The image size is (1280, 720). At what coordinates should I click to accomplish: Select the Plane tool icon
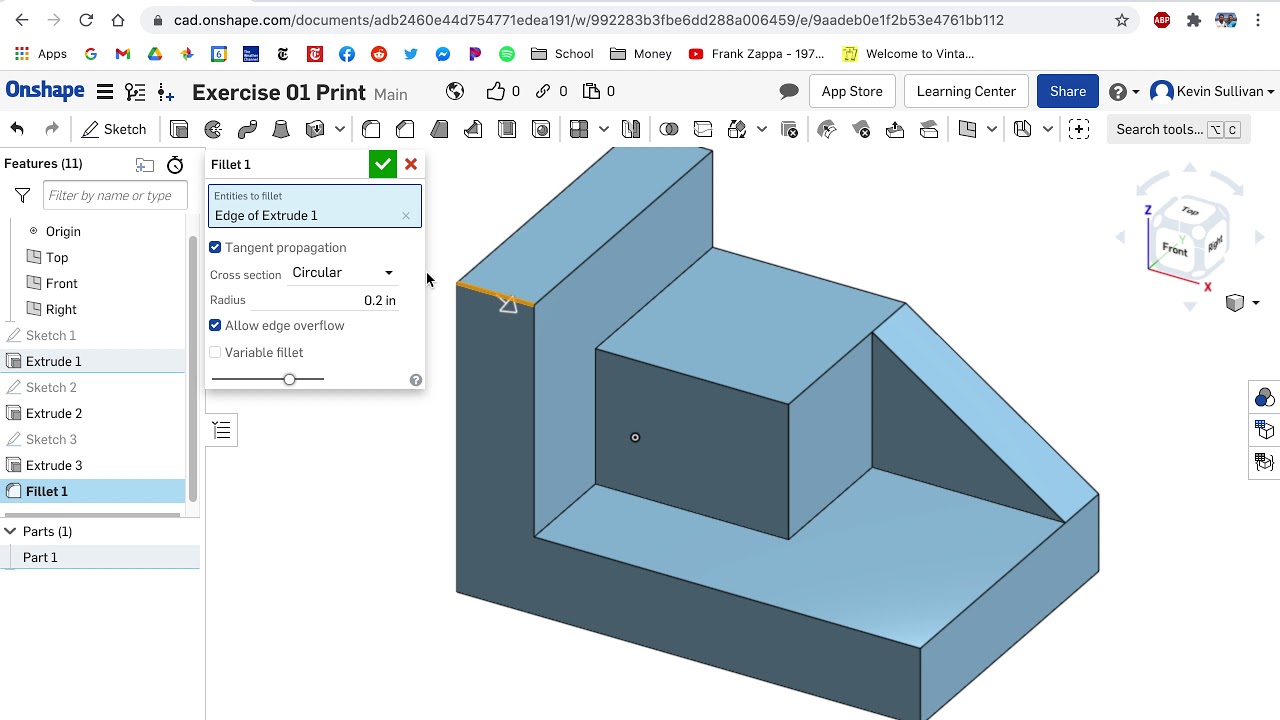tap(967, 129)
